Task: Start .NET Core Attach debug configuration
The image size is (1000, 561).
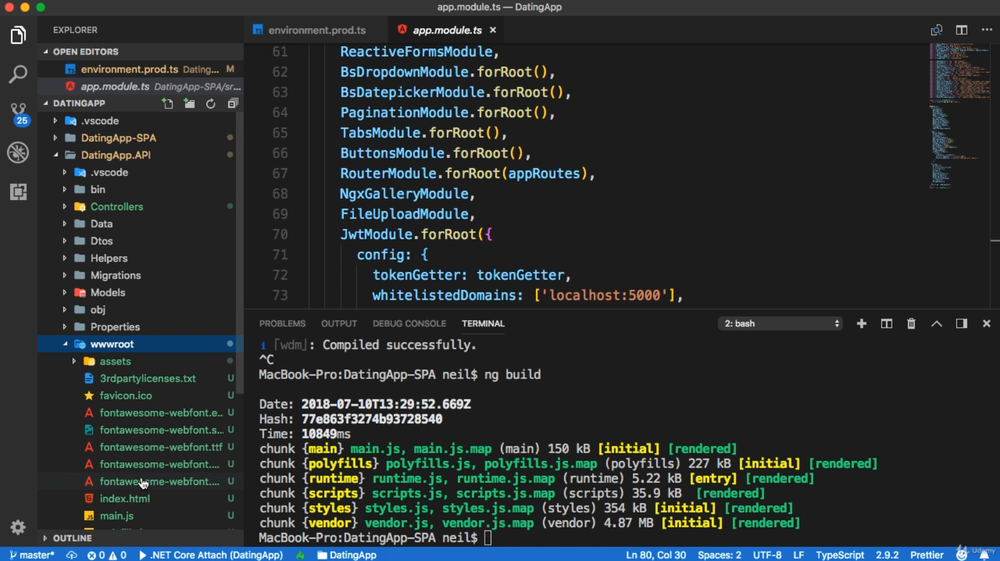Action: click(x=210, y=555)
